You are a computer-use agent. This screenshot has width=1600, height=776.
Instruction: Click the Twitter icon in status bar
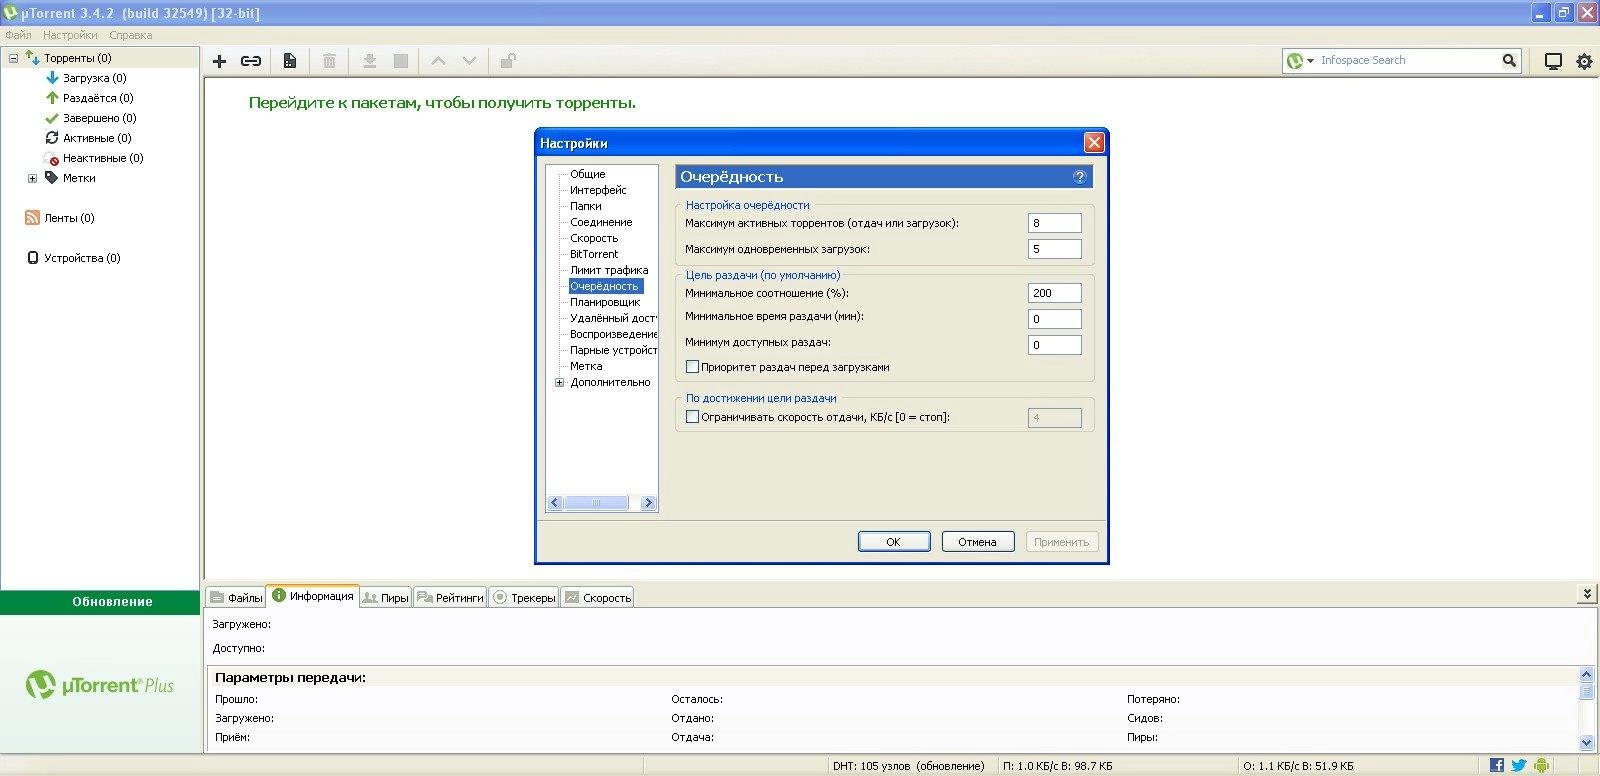click(x=1519, y=765)
